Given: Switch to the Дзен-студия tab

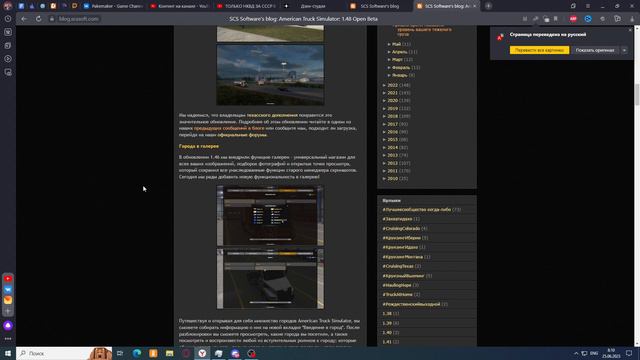Looking at the screenshot, I should pyautogui.click(x=313, y=6).
